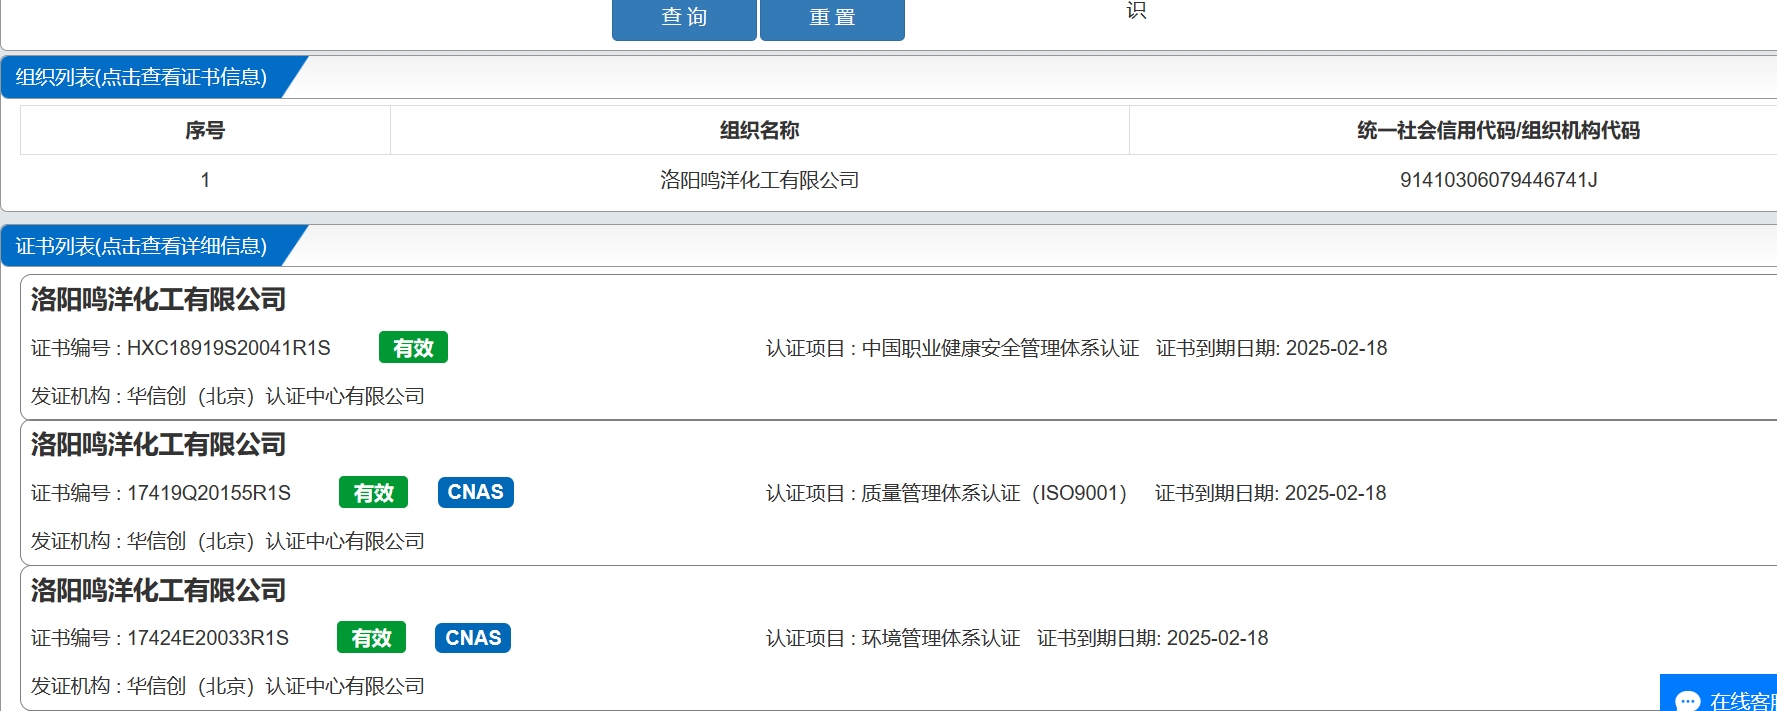Click the 组织名称 column header

click(x=760, y=130)
